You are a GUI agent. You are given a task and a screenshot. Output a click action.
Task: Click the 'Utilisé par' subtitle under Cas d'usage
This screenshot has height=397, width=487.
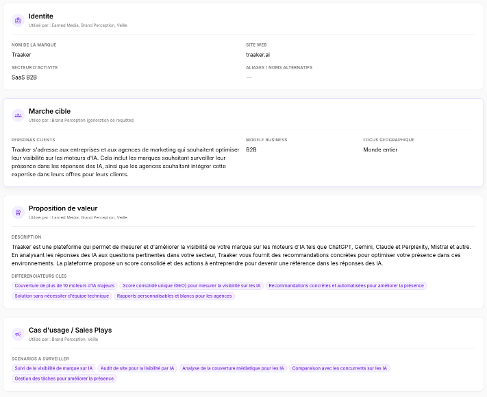63,339
